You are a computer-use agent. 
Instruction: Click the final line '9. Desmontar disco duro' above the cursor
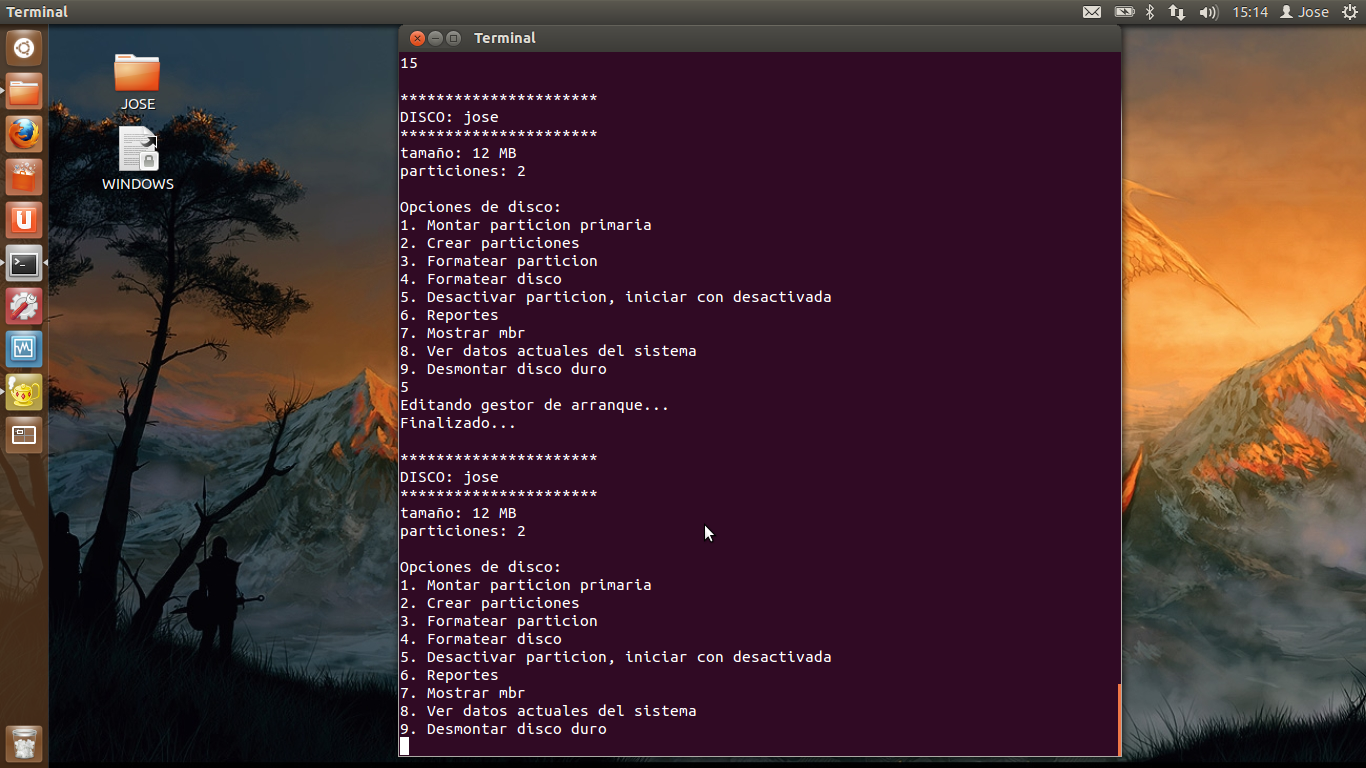click(x=503, y=729)
